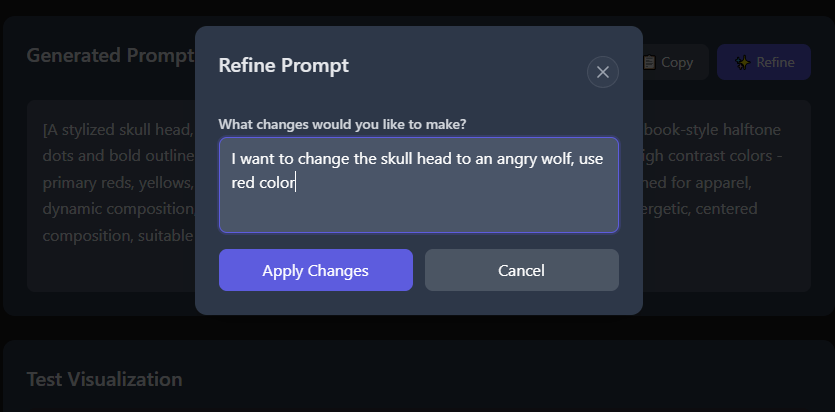This screenshot has height=412, width=835.
Task: Click the Copy button label
Action: 677,62
